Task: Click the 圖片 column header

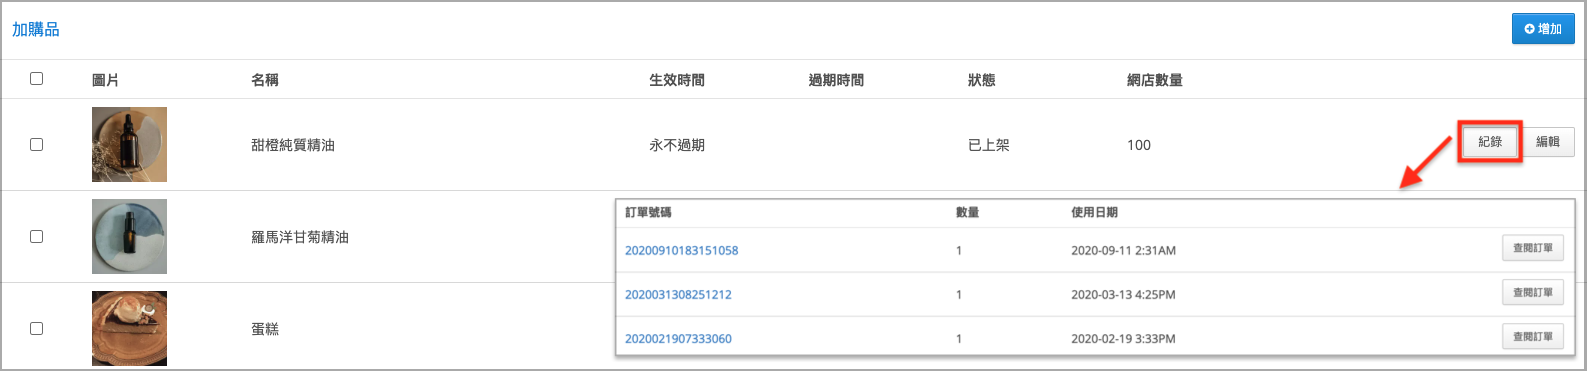Action: pos(105,80)
